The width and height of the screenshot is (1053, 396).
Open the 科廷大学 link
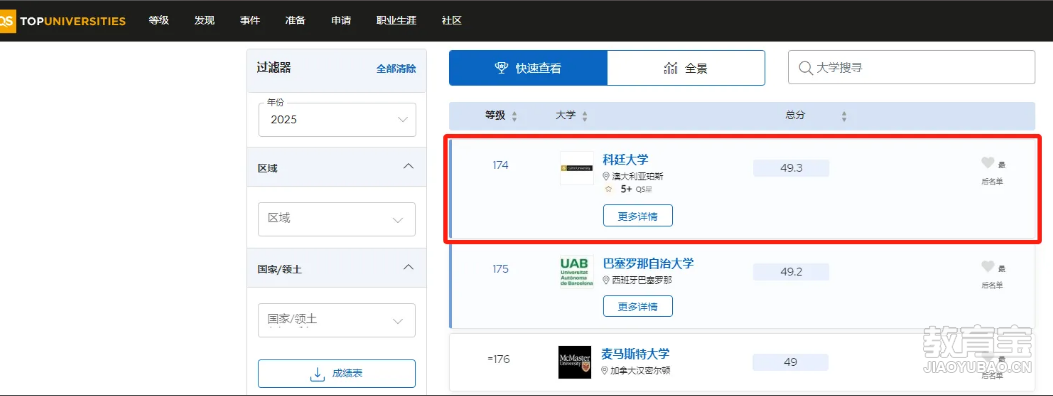(x=625, y=160)
